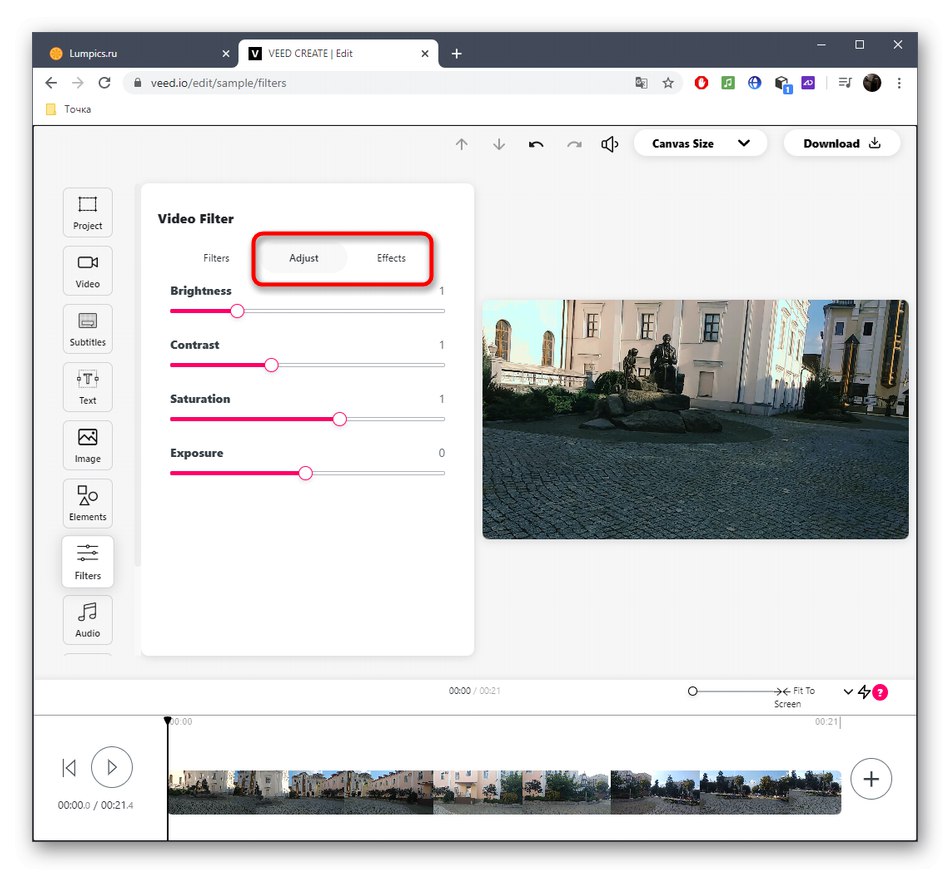Screen dimensions: 950x874
Task: Click the Exposure value 0
Action: 442,453
